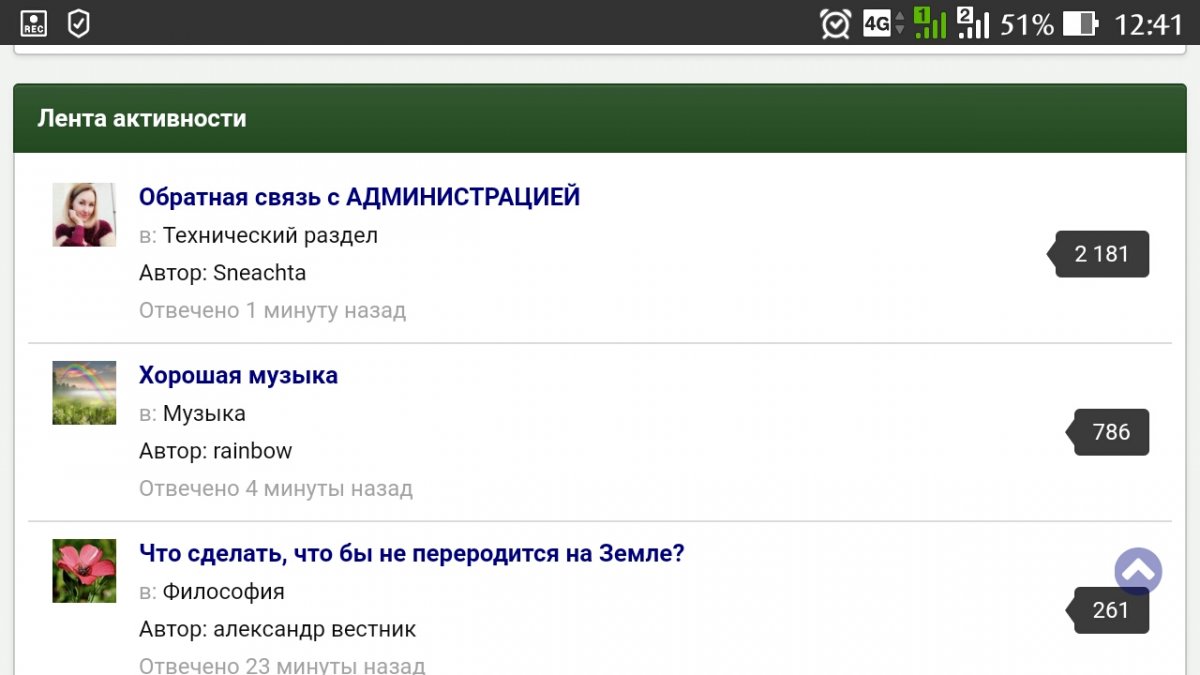Click the 786 replies count badge

click(x=1111, y=432)
